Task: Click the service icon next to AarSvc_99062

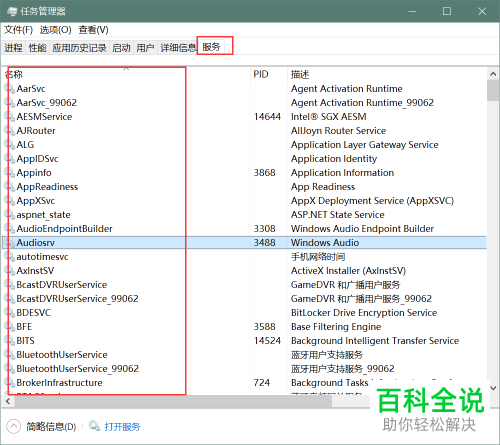Action: [x=10, y=103]
